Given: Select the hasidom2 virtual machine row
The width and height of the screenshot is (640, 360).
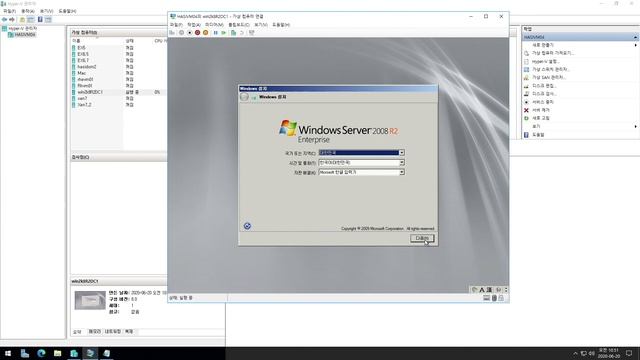Looking at the screenshot, I should point(118,67).
